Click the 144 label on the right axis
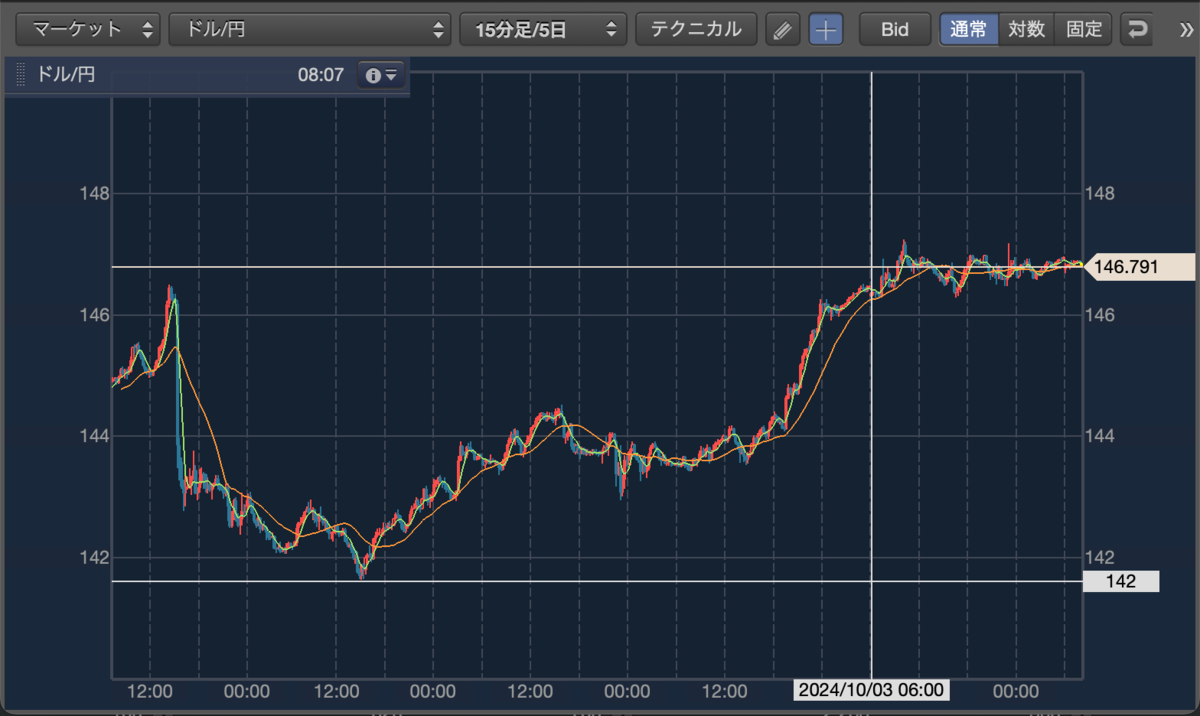Image resolution: width=1200 pixels, height=716 pixels. click(x=1099, y=436)
